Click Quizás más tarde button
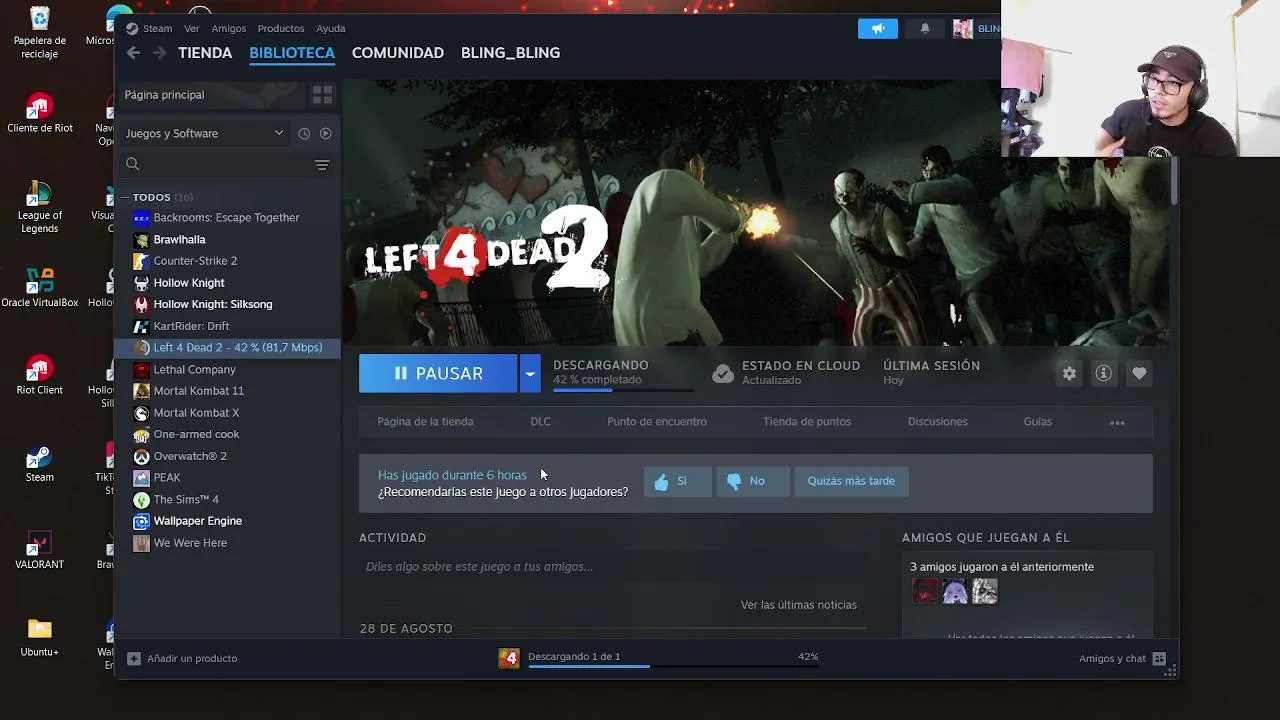The height and width of the screenshot is (720, 1280). [851, 481]
